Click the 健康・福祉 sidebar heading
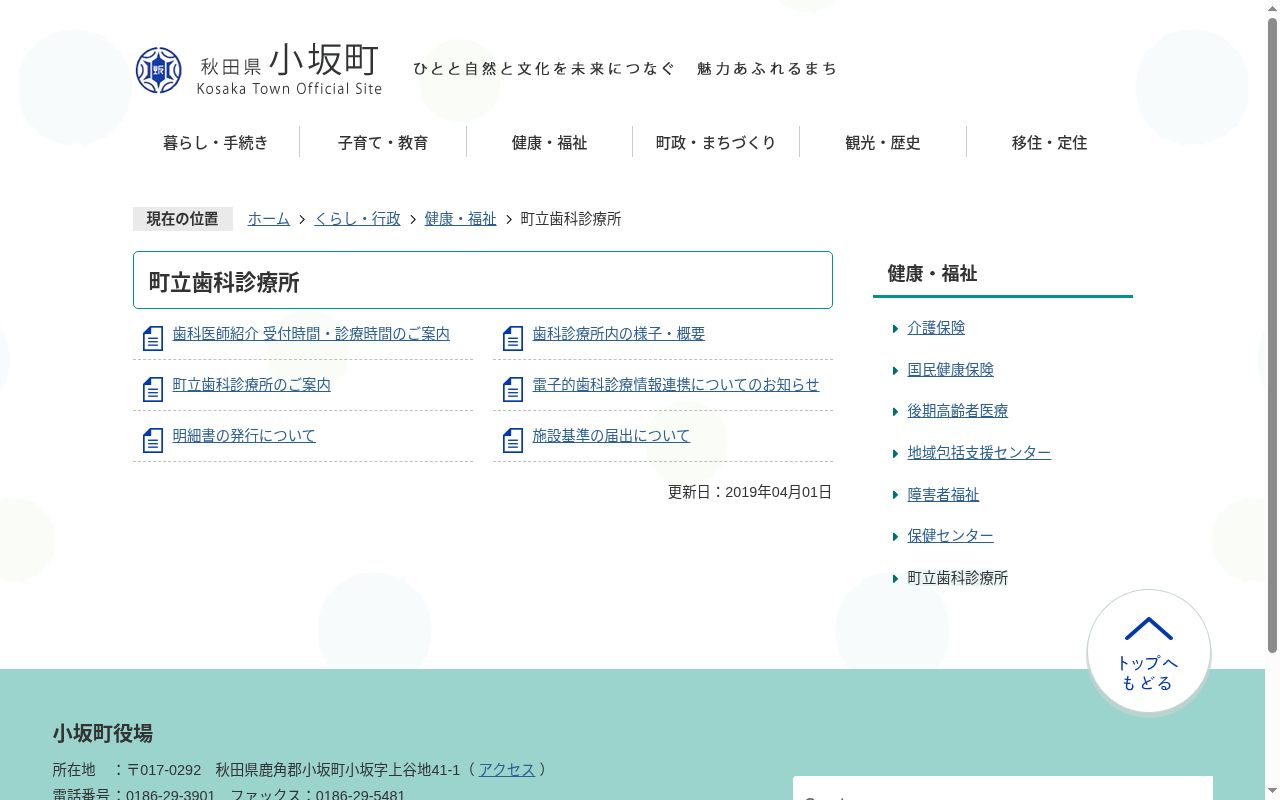Image resolution: width=1280 pixels, height=800 pixels. tap(932, 274)
